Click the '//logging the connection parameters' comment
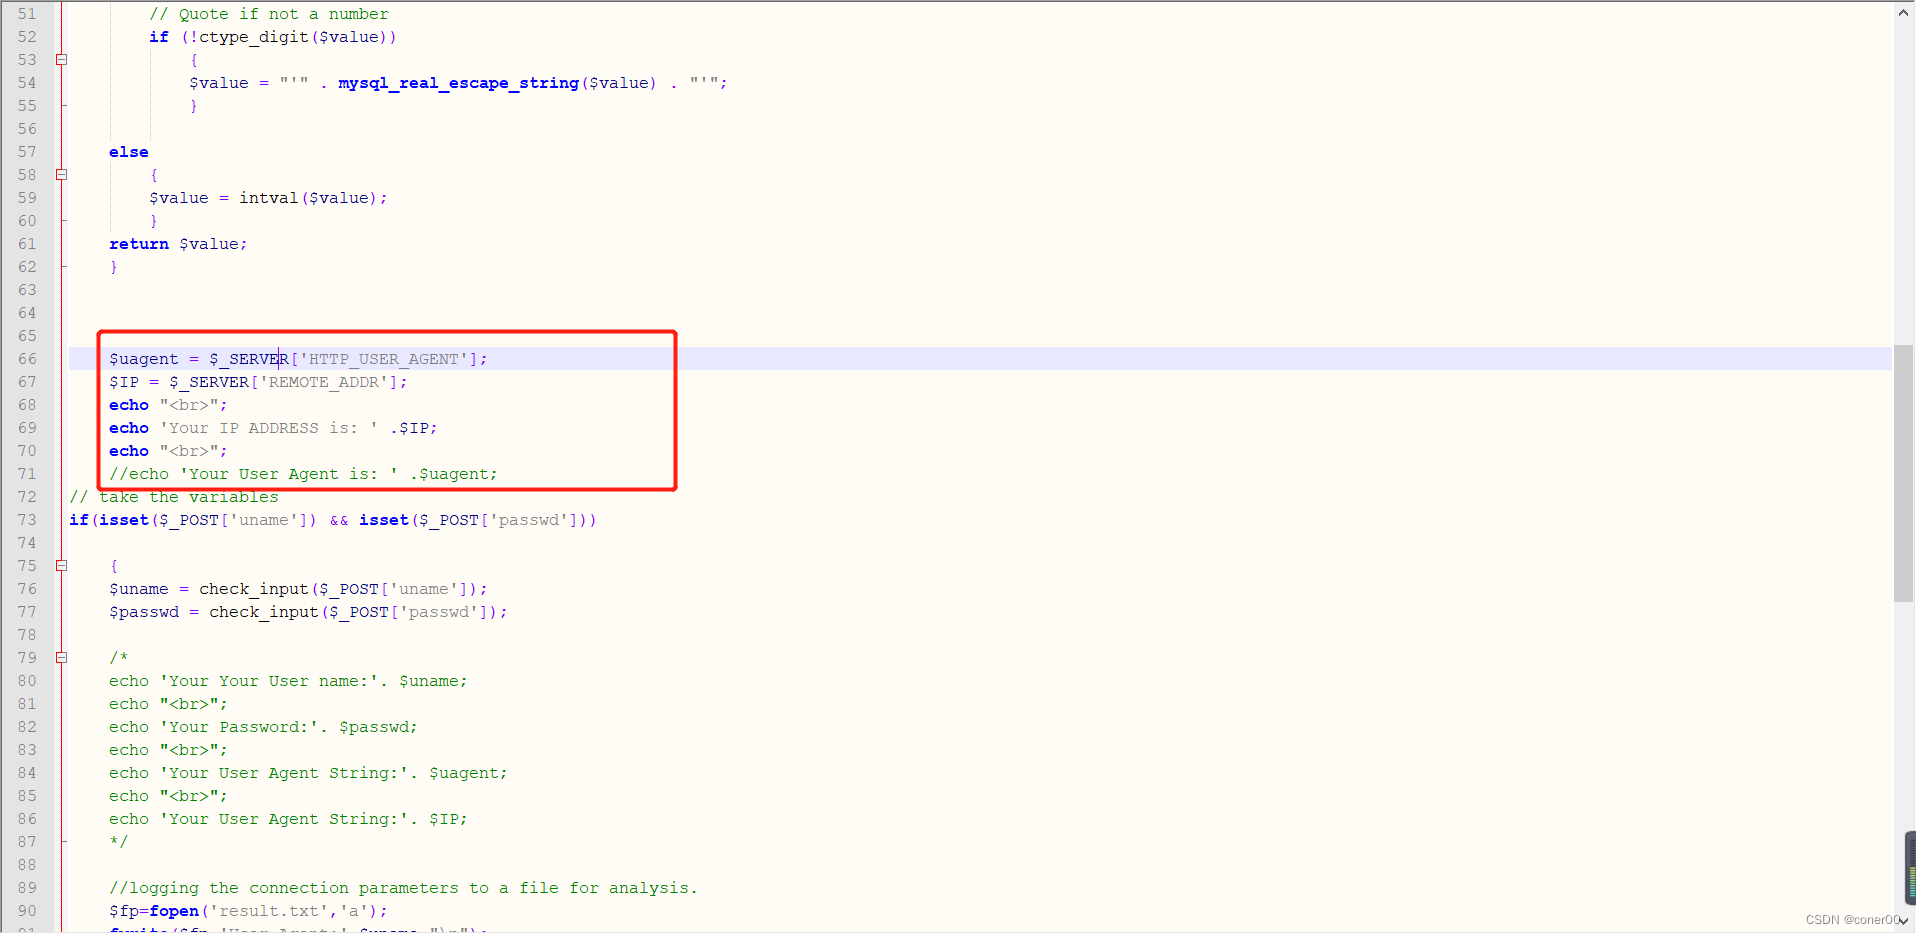Image resolution: width=1916 pixels, height=934 pixels. [x=403, y=888]
